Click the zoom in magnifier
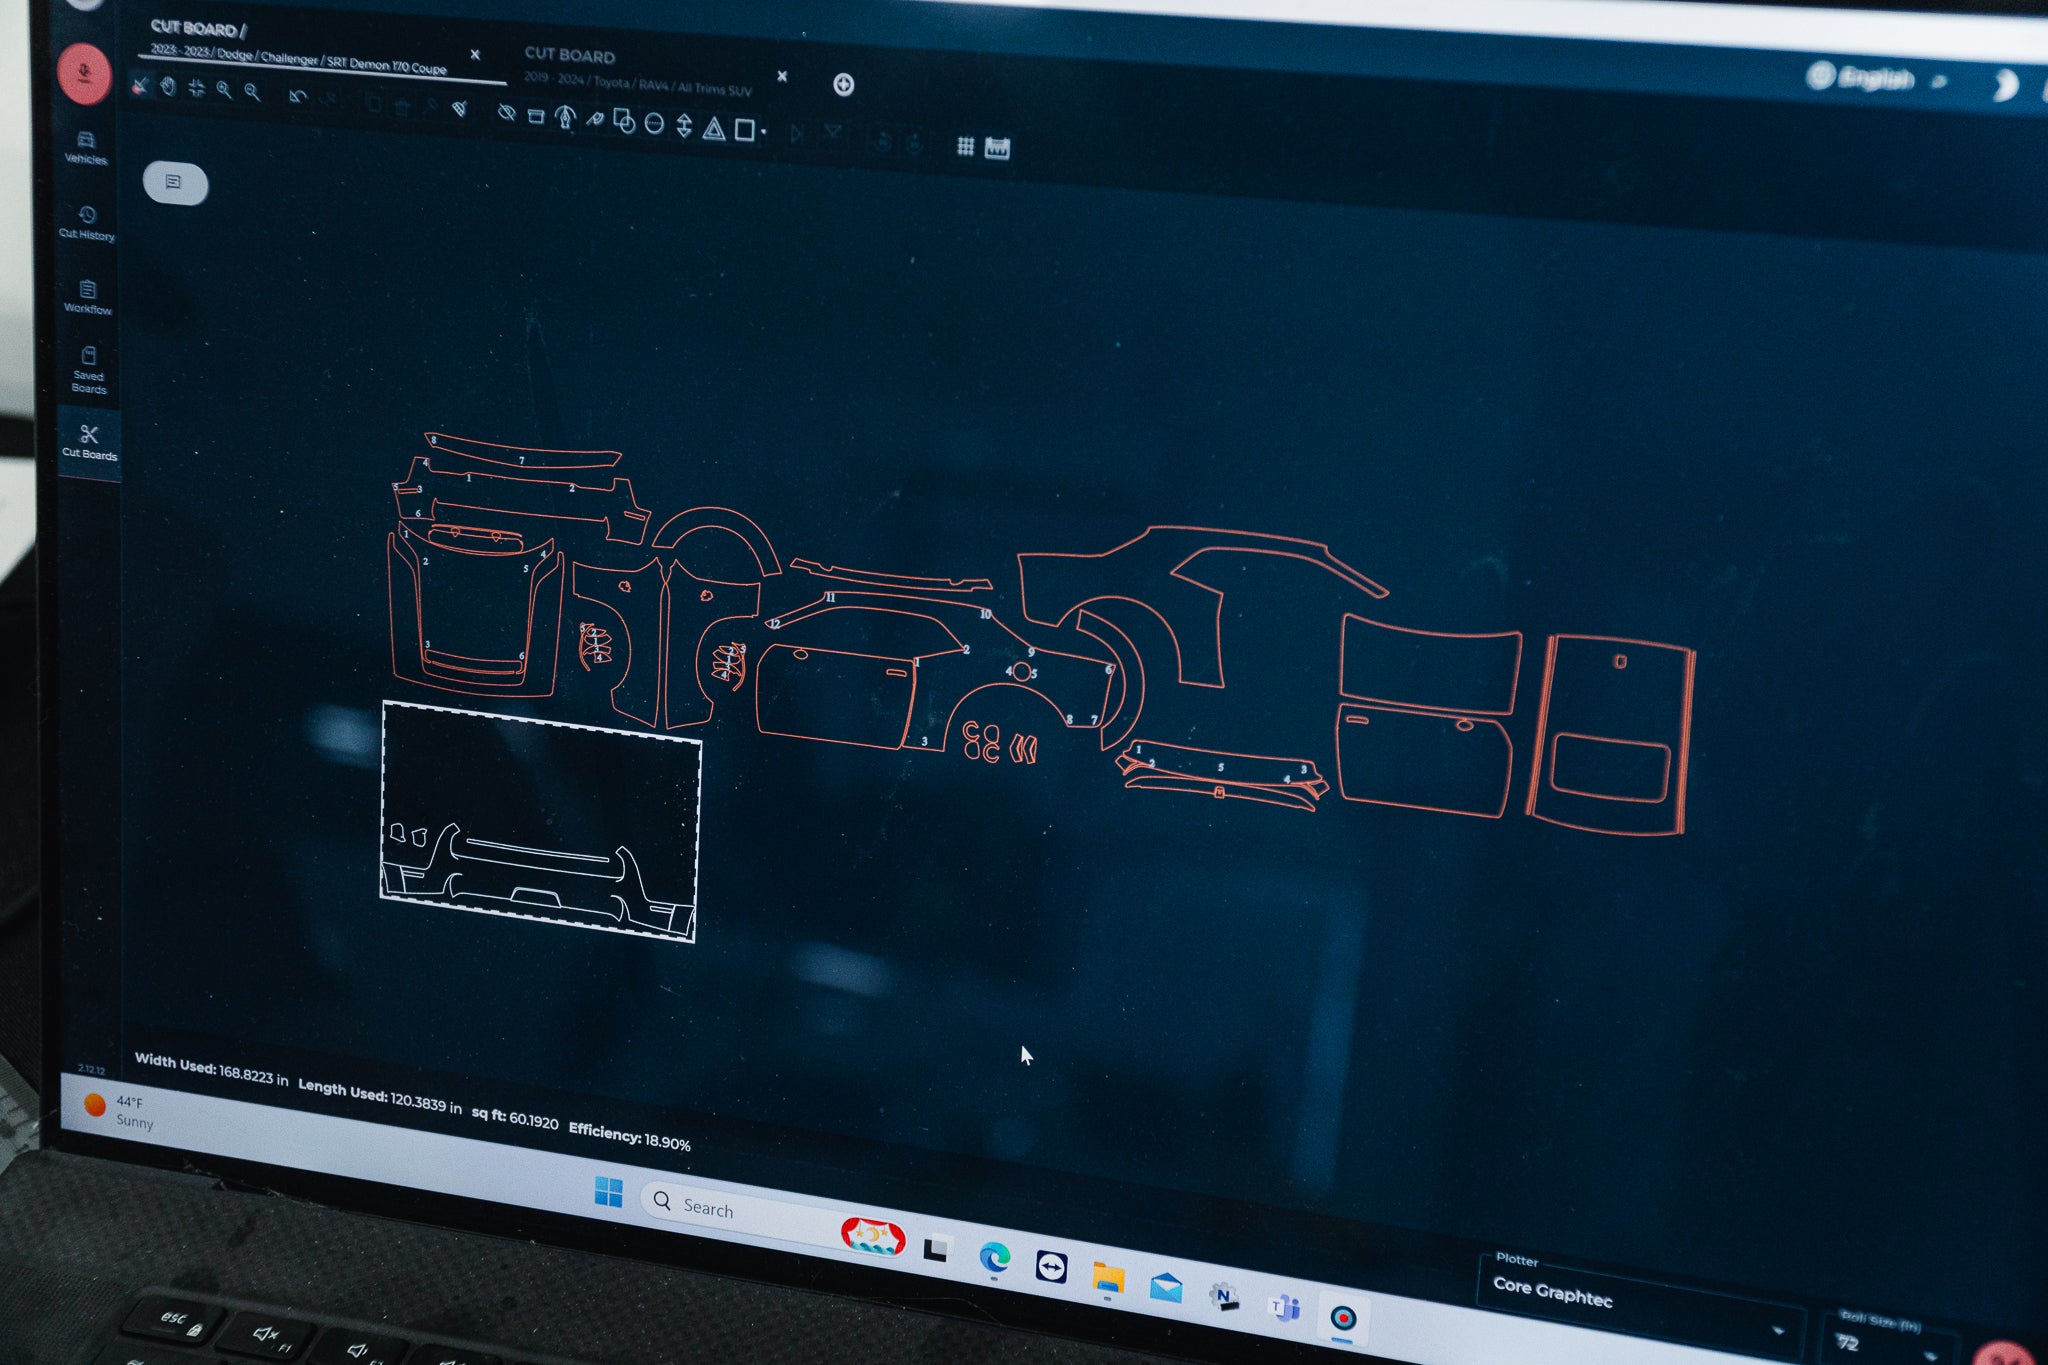Image resolution: width=2048 pixels, height=1365 pixels. pos(224,90)
